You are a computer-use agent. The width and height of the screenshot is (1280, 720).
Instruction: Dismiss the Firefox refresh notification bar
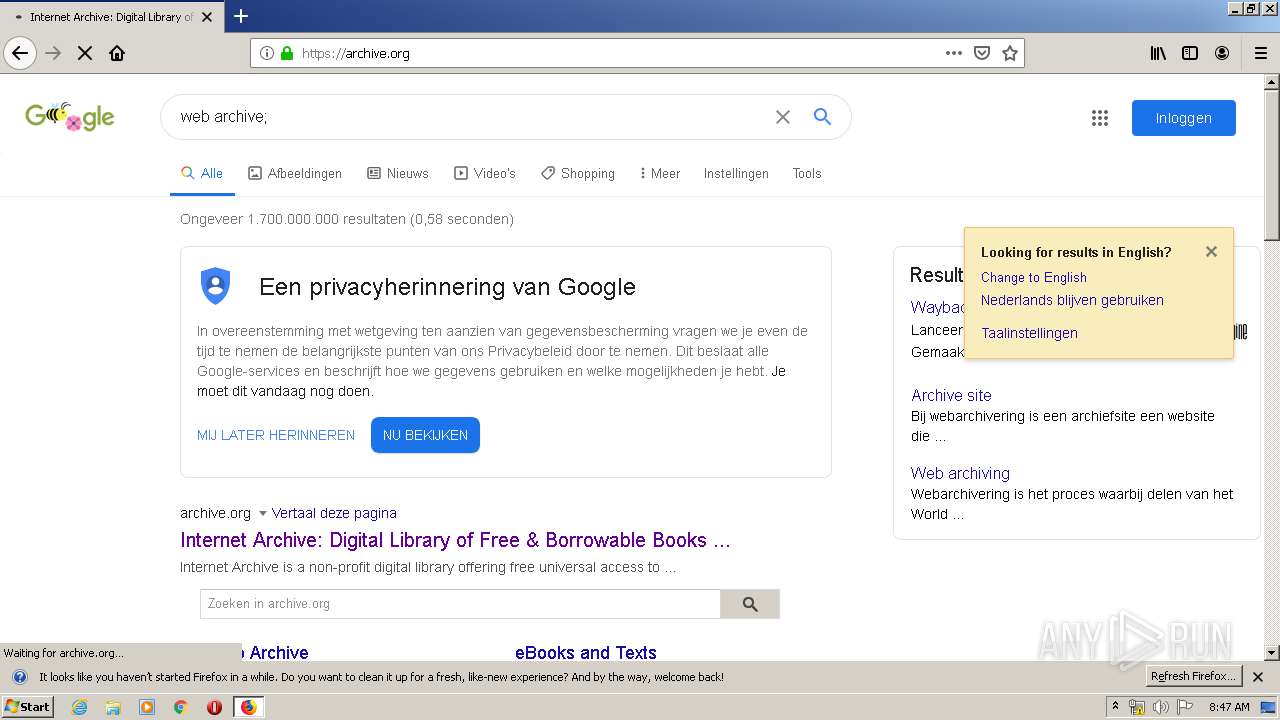pos(1258,677)
